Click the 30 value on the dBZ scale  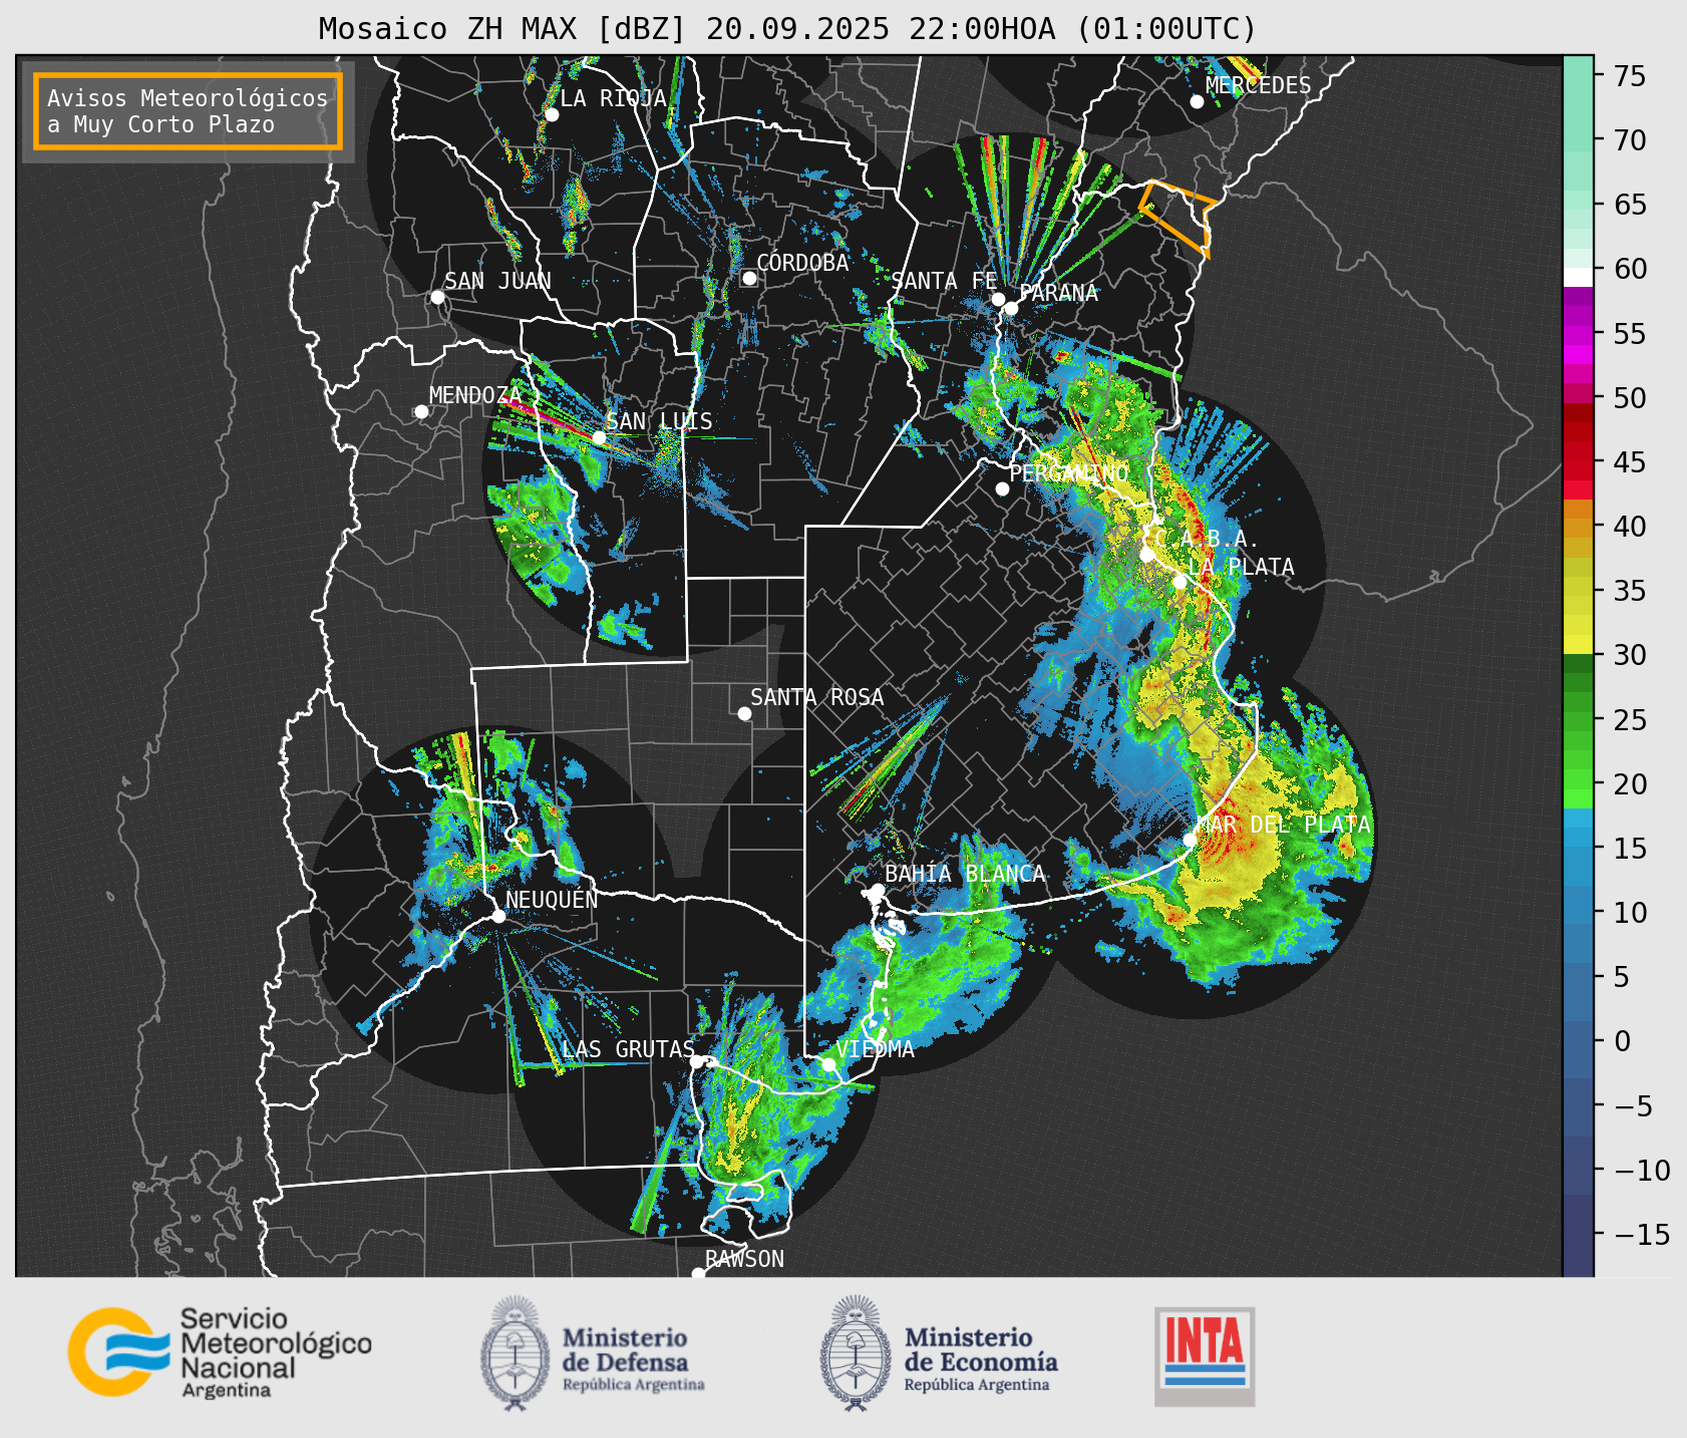click(x=1629, y=655)
